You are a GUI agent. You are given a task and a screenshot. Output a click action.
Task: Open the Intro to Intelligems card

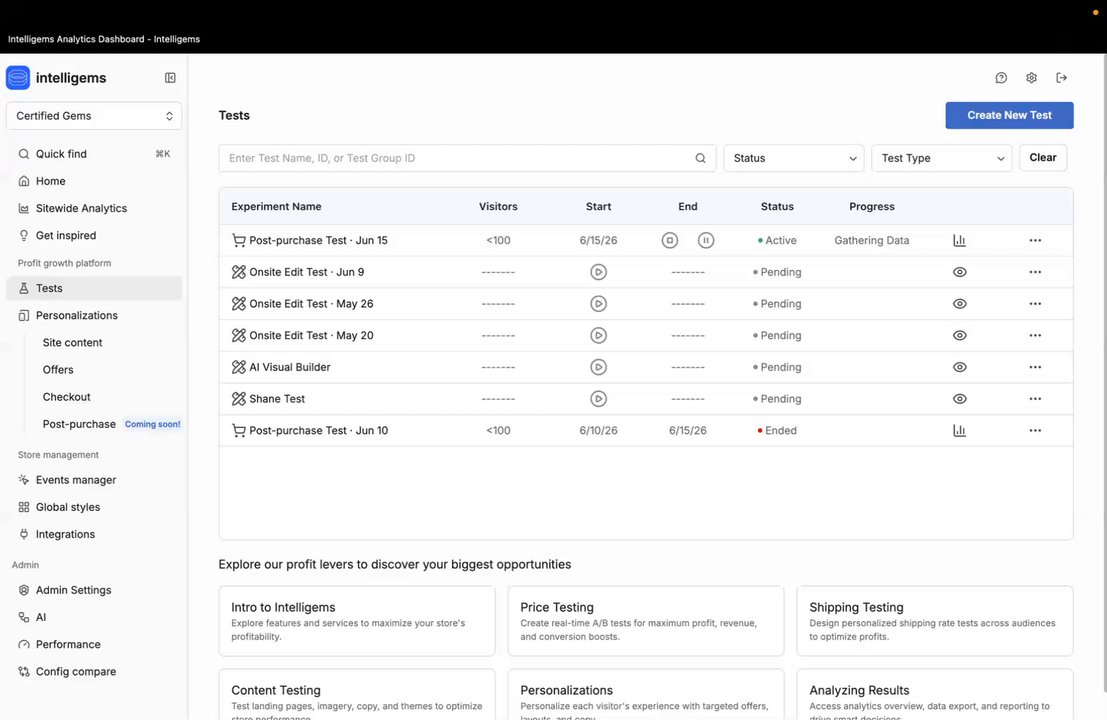click(357, 621)
